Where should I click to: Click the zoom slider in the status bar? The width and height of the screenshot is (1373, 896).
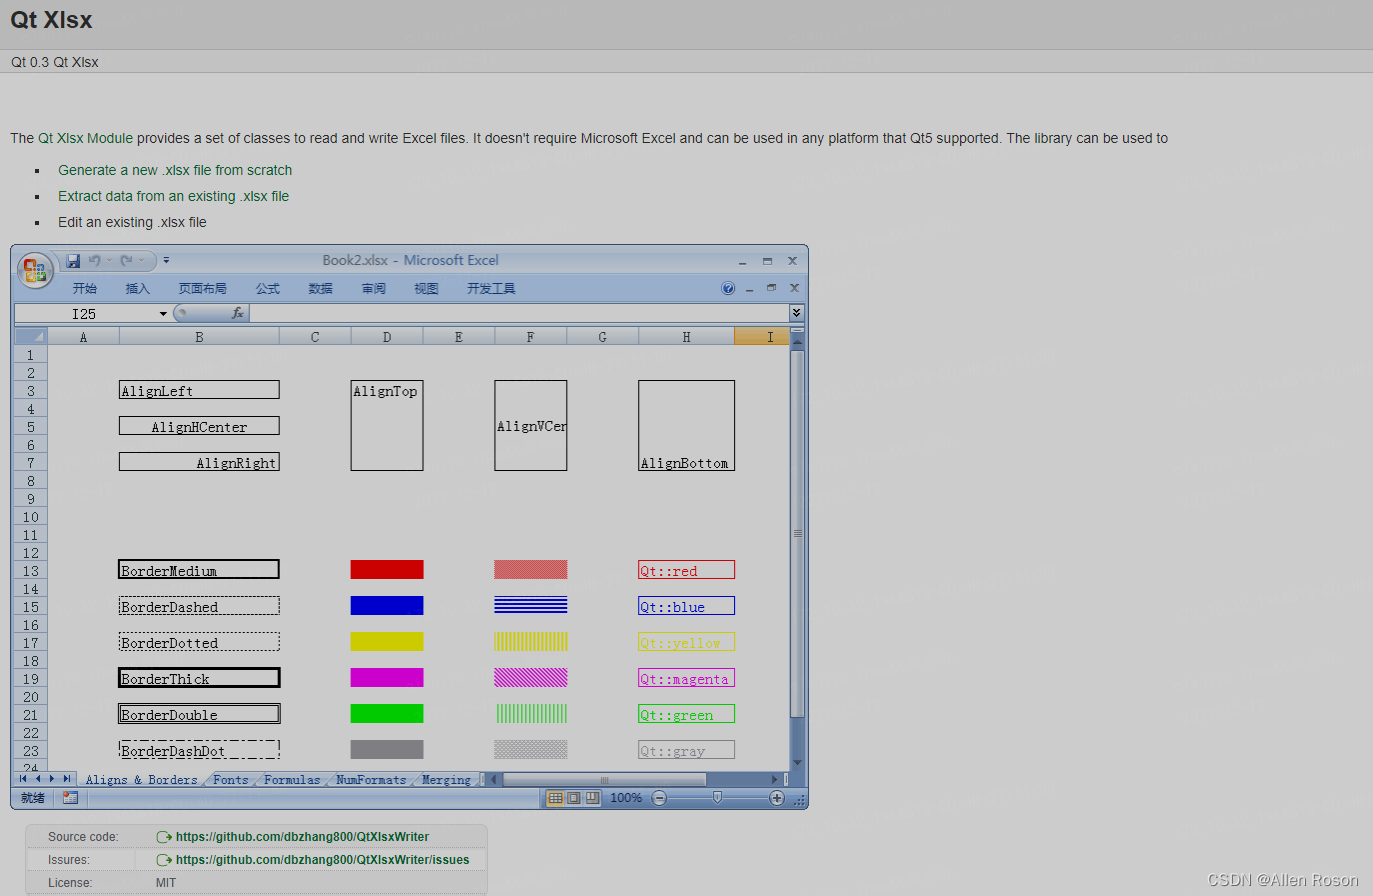point(717,797)
